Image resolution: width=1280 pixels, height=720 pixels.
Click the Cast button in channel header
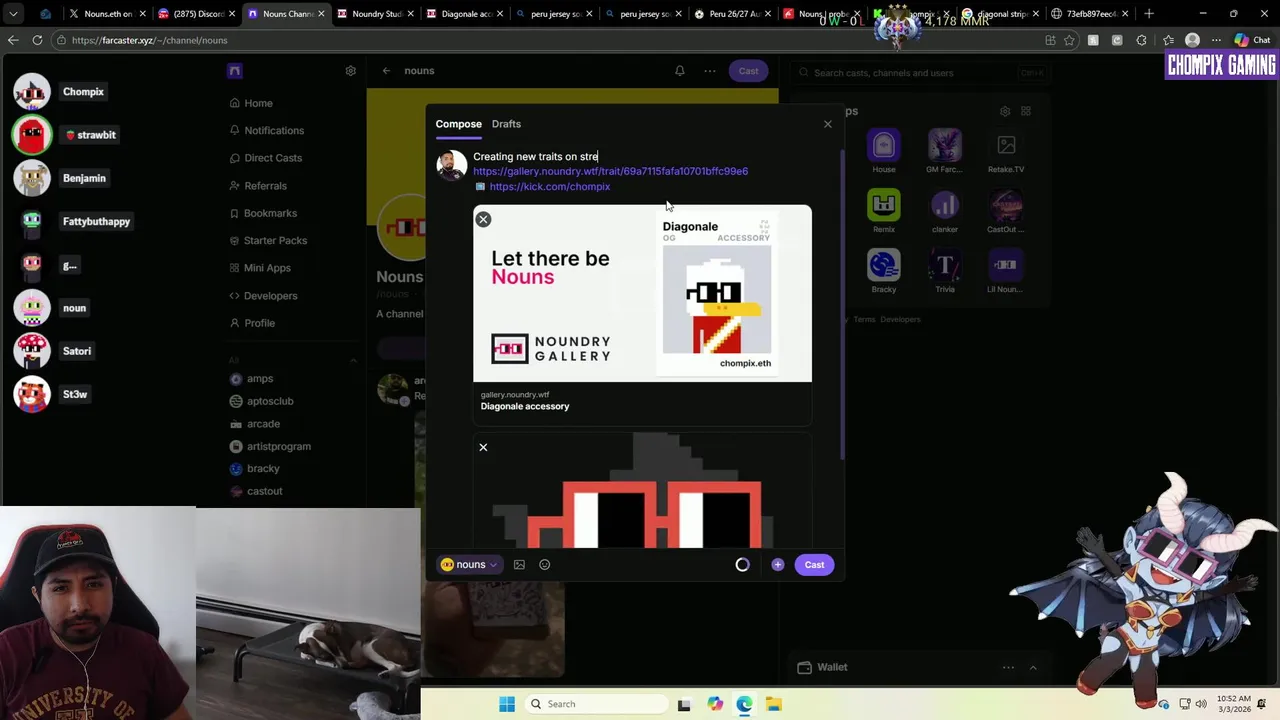pos(748,71)
